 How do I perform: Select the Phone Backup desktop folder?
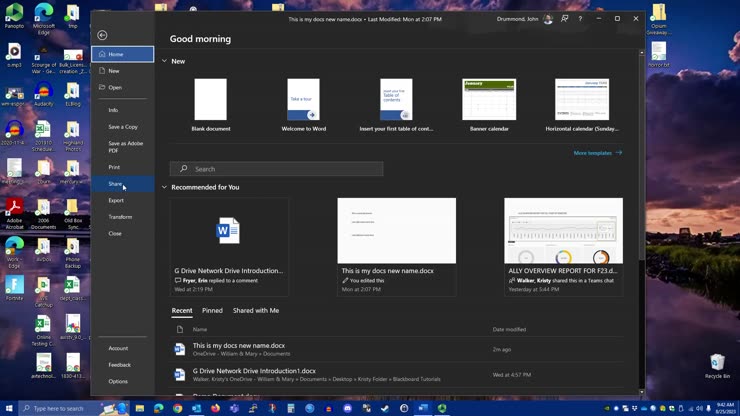(73, 254)
